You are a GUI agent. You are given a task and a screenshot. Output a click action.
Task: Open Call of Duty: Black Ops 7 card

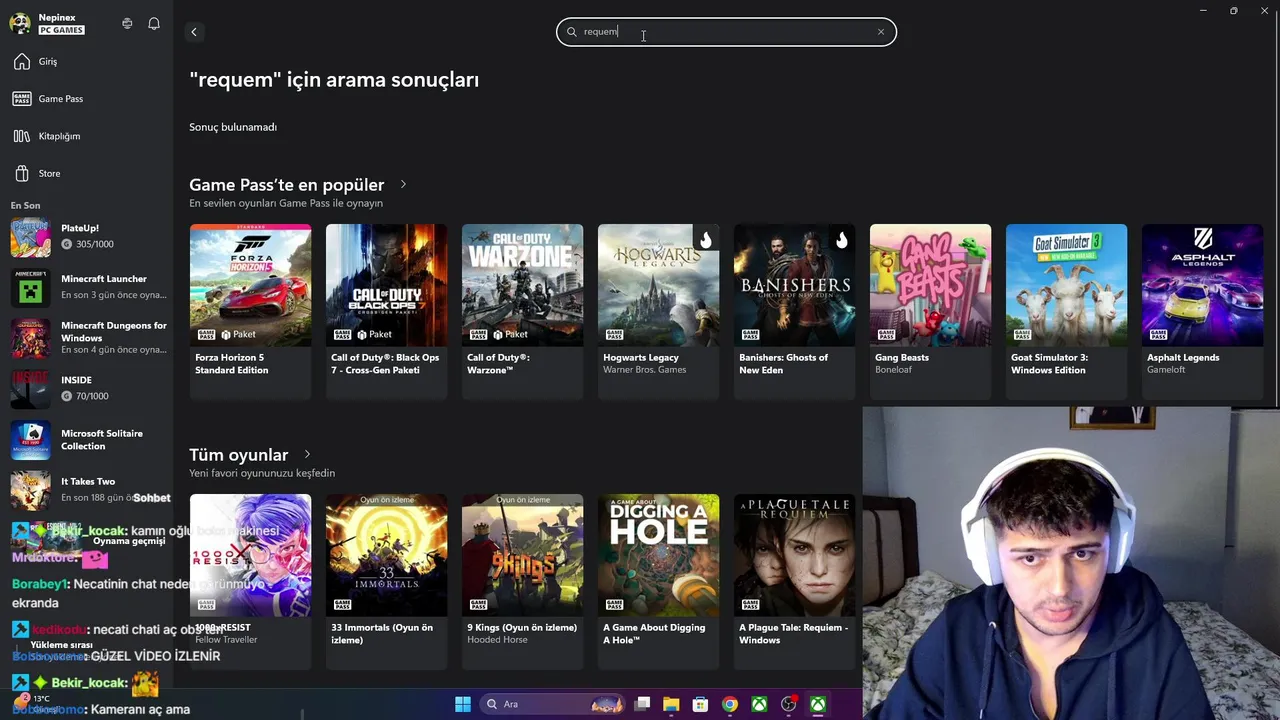386,311
